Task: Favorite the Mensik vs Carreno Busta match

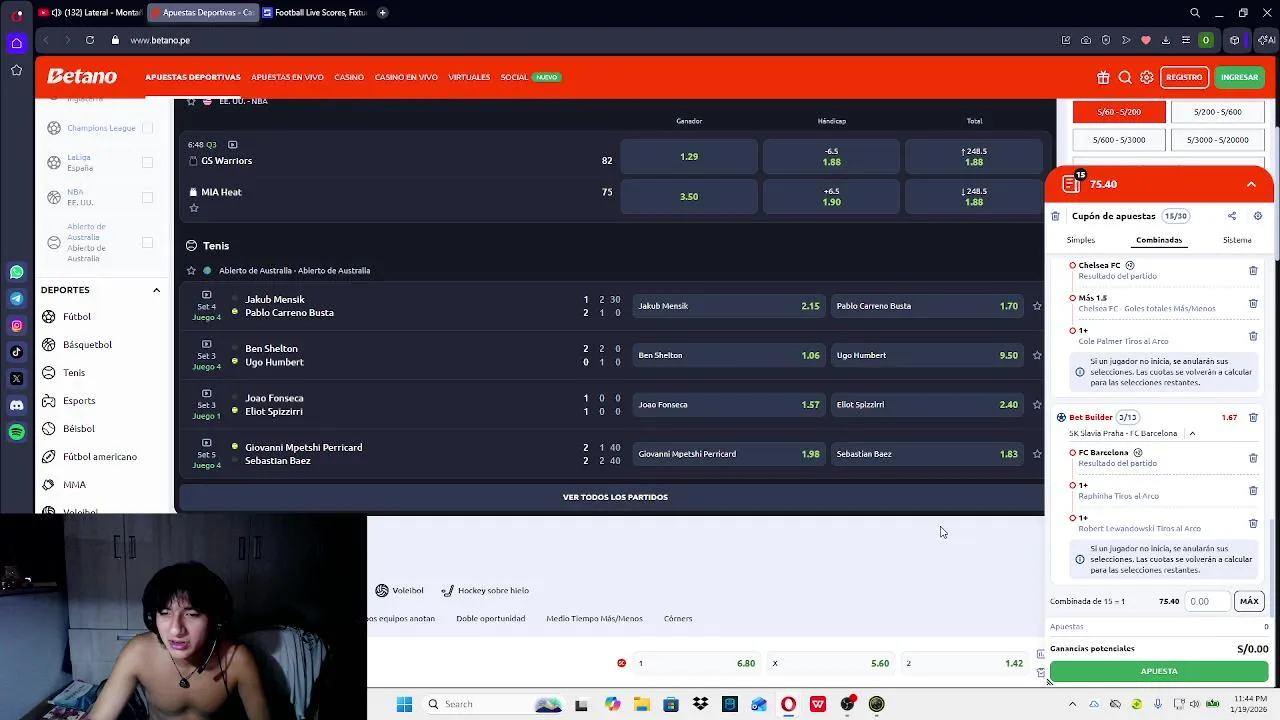Action: pos(1037,306)
